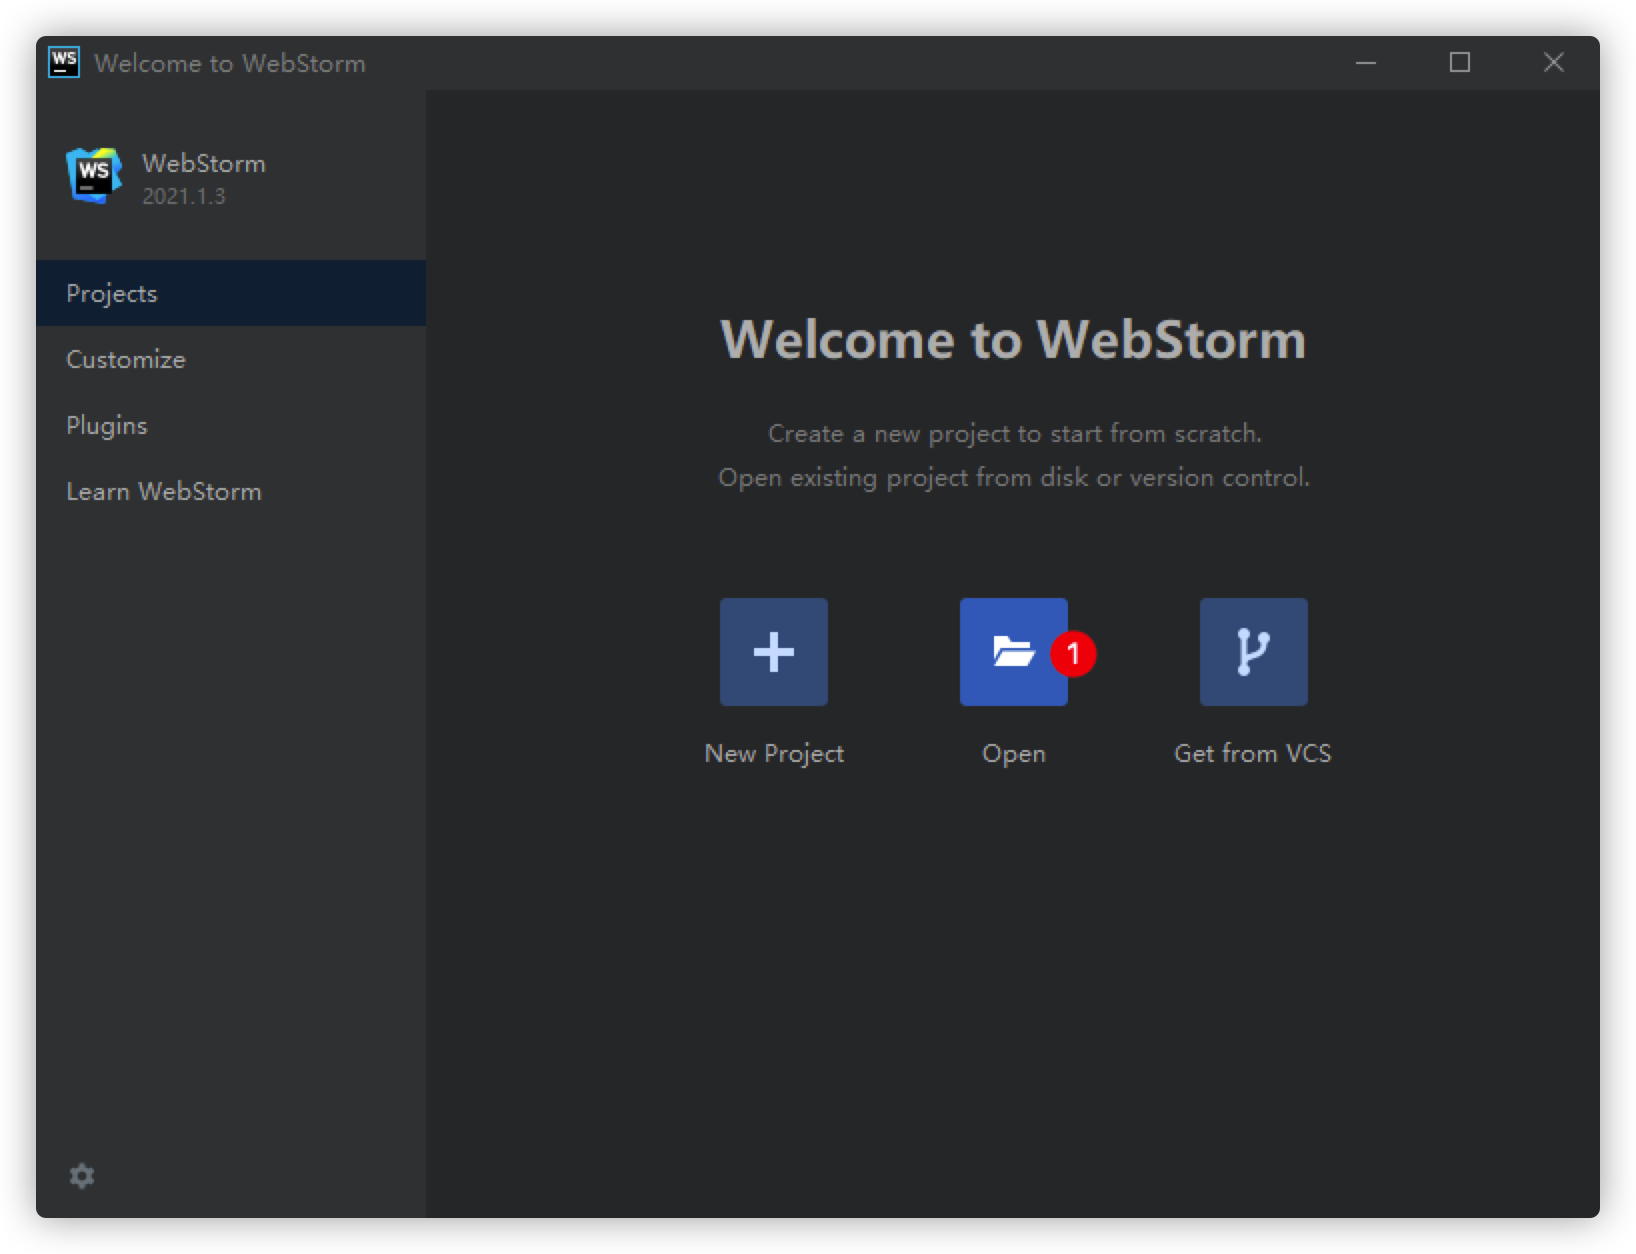This screenshot has height=1254, width=1636.
Task: Select the Projects tab
Action: tap(231, 293)
